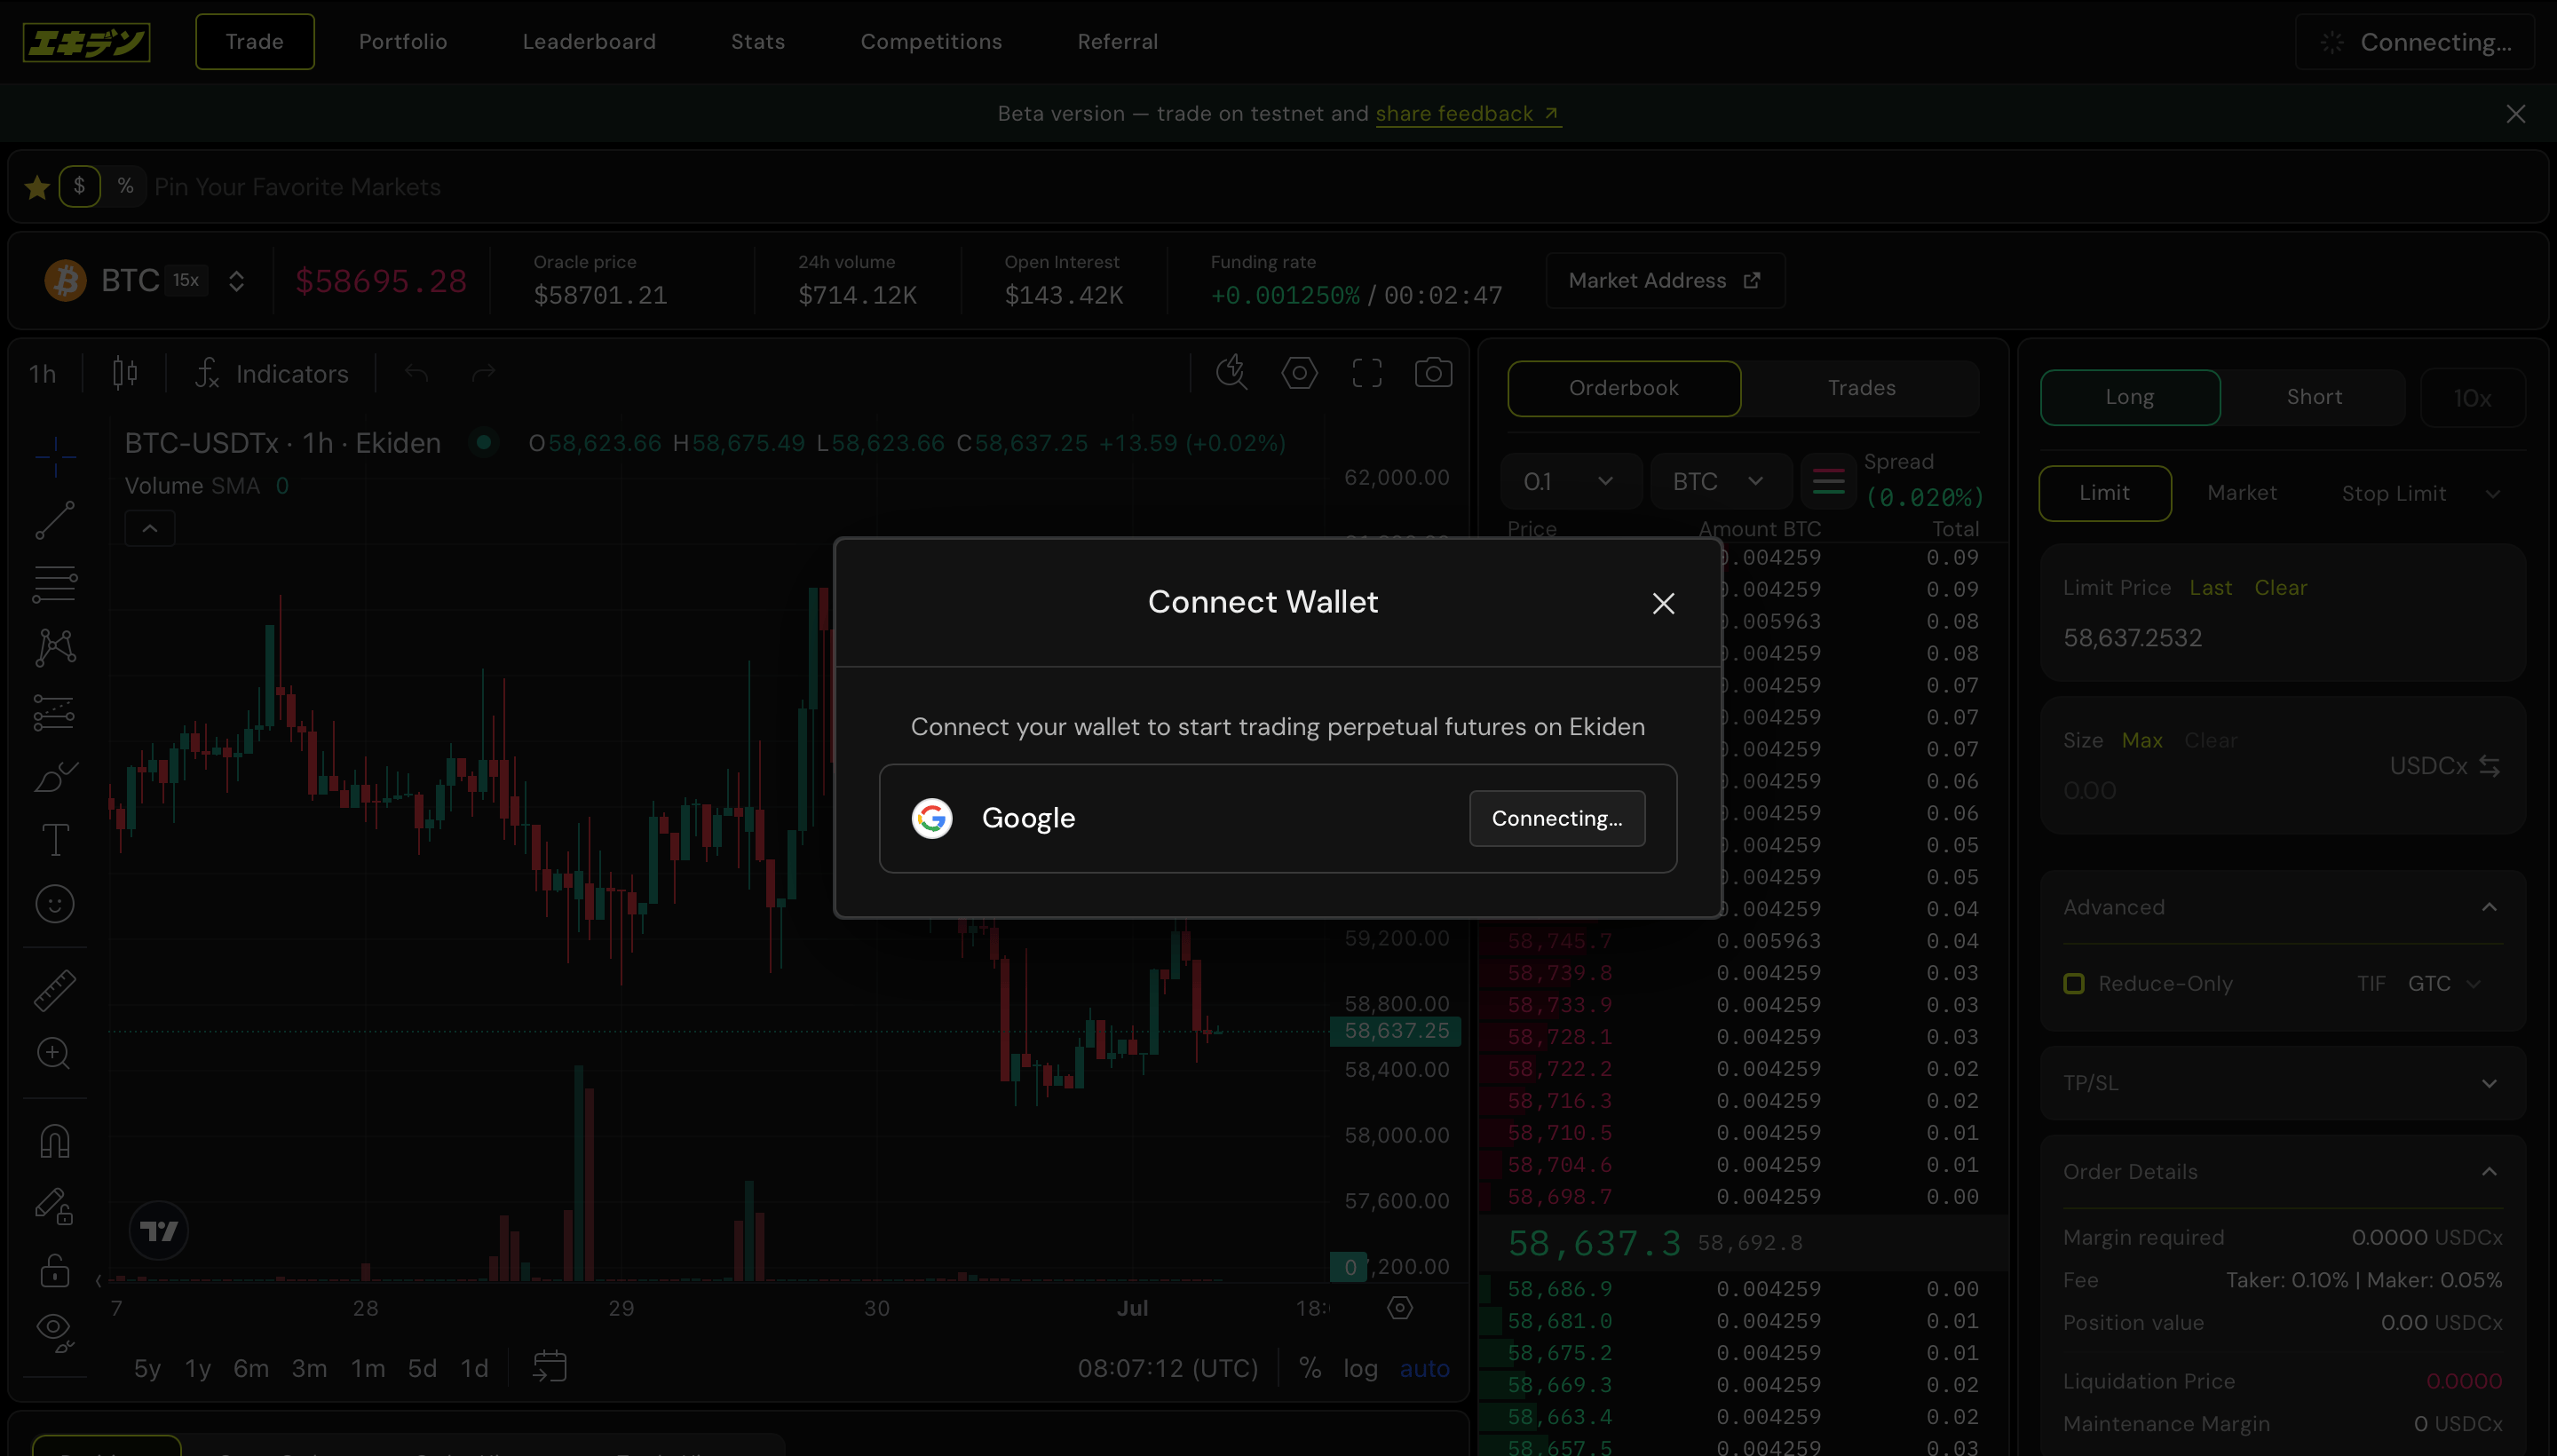Select the brush drawing tool
The image size is (2557, 1456).
[55, 777]
